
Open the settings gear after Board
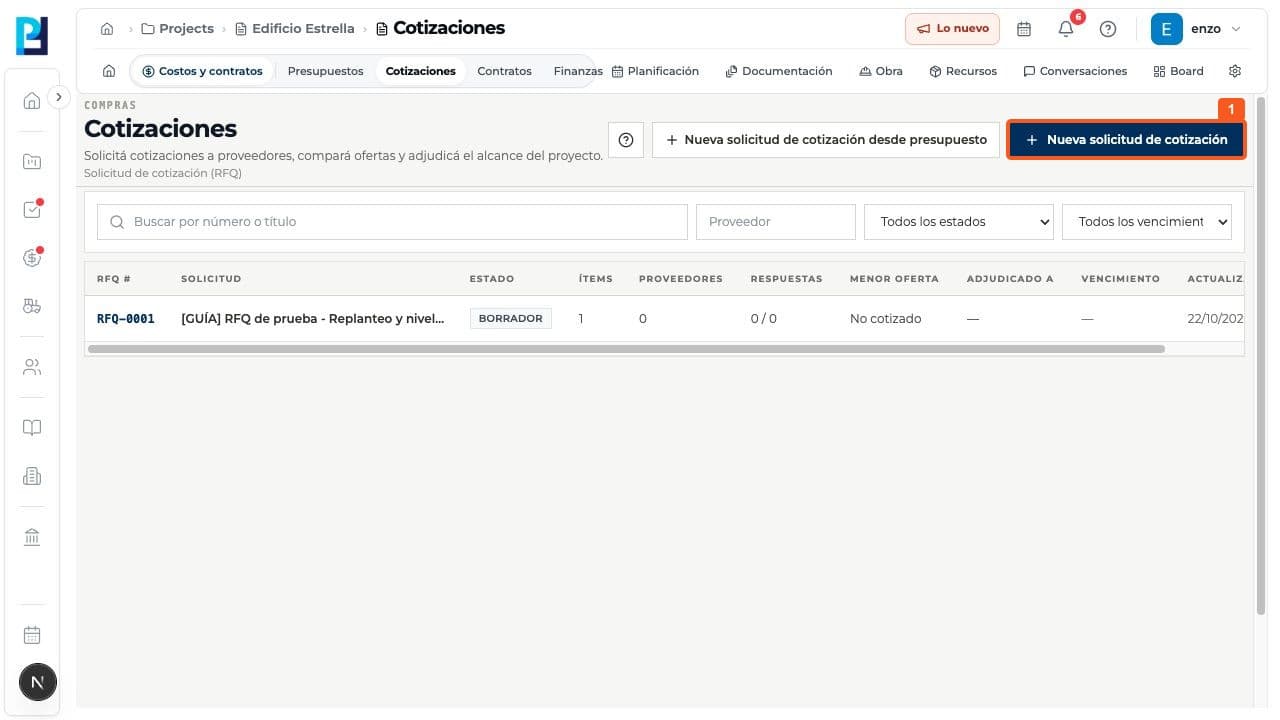pos(1235,71)
